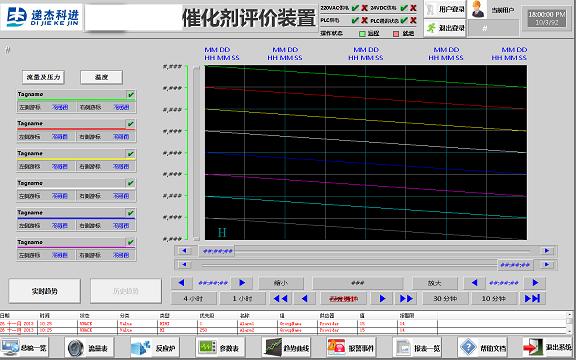576x360 pixels.
Task: Click the fast rewind double-left arrow
Action: pyautogui.click(x=280, y=299)
